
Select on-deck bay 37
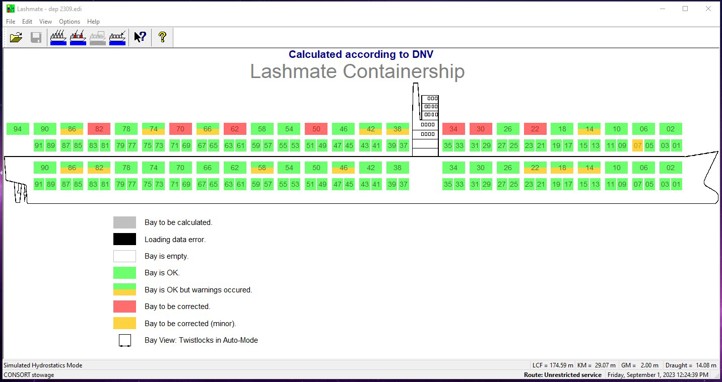coord(403,146)
